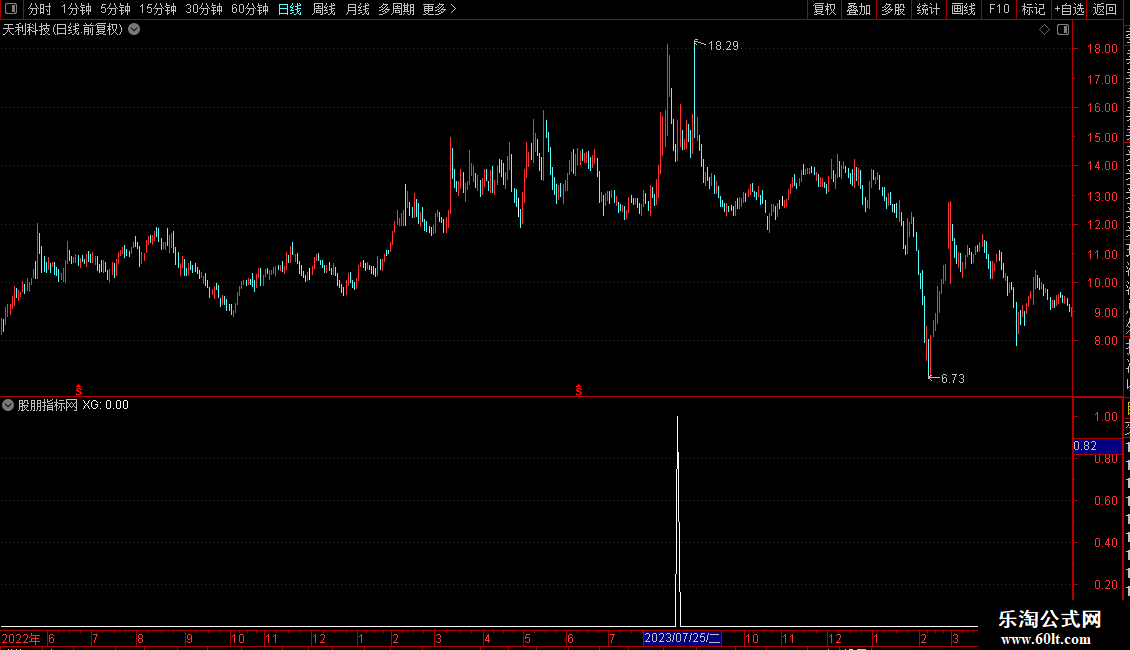Click the red S marker near June 2023

point(579,390)
